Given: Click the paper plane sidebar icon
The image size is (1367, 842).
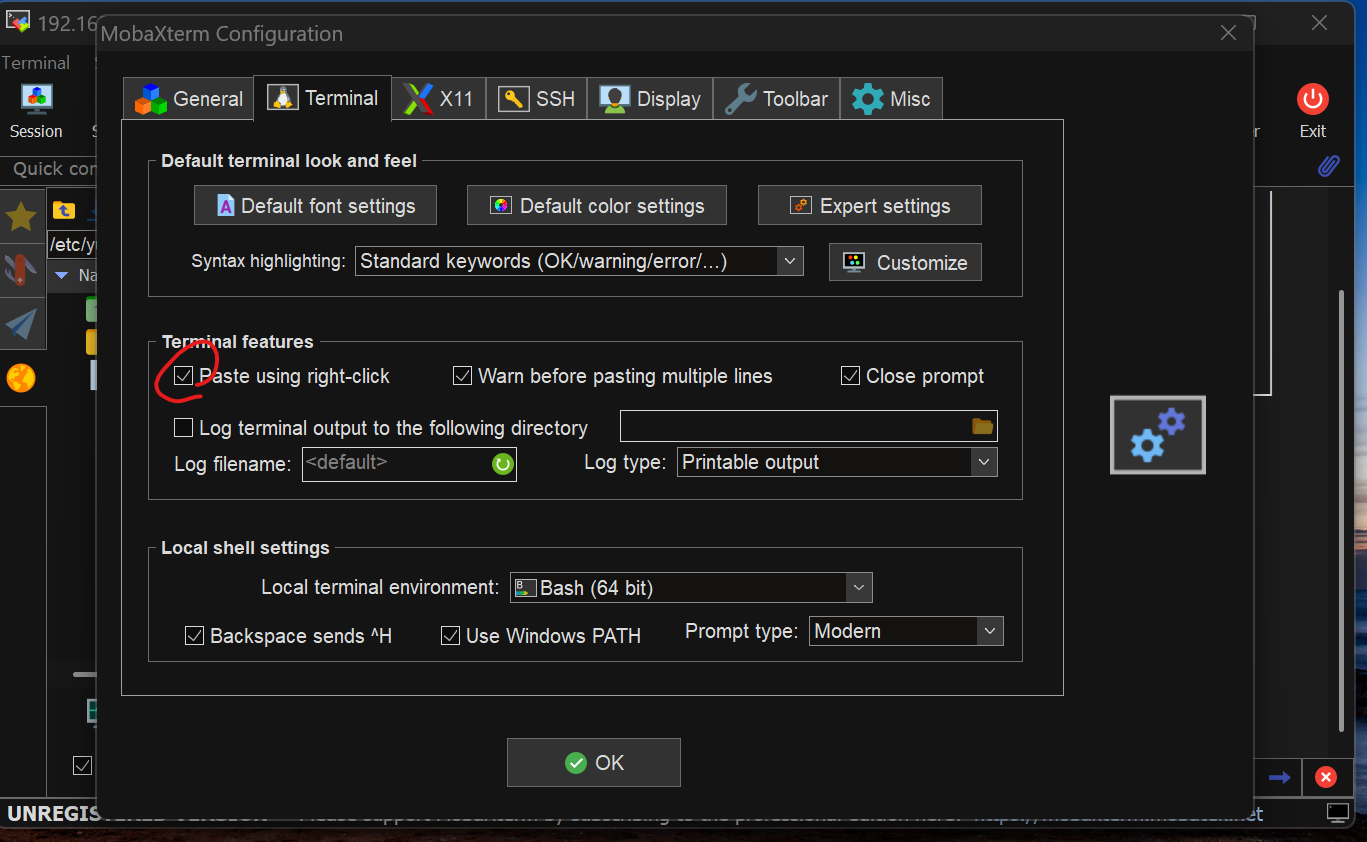Looking at the screenshot, I should tap(22, 323).
